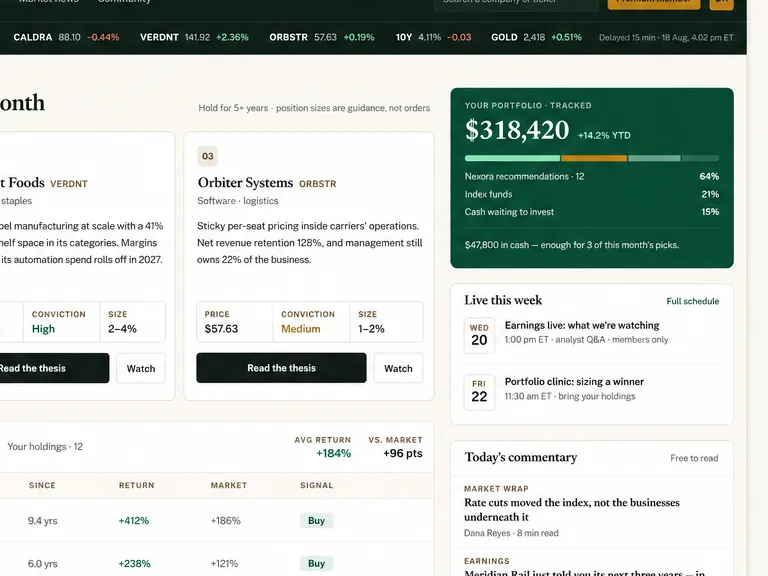Viewport: 768px width, 576px height.
Task: Click the SIZE 2–4% cell
Action: coord(133,322)
